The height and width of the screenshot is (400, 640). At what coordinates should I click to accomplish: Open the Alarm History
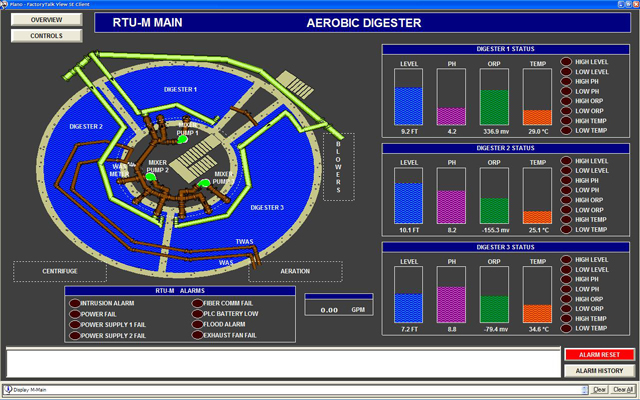tap(599, 371)
